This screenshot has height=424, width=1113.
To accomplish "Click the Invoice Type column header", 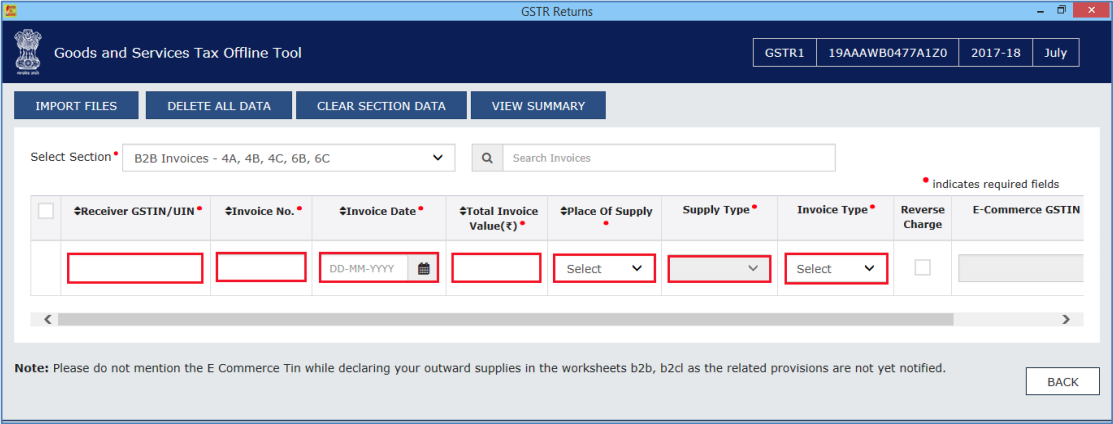I will point(832,210).
